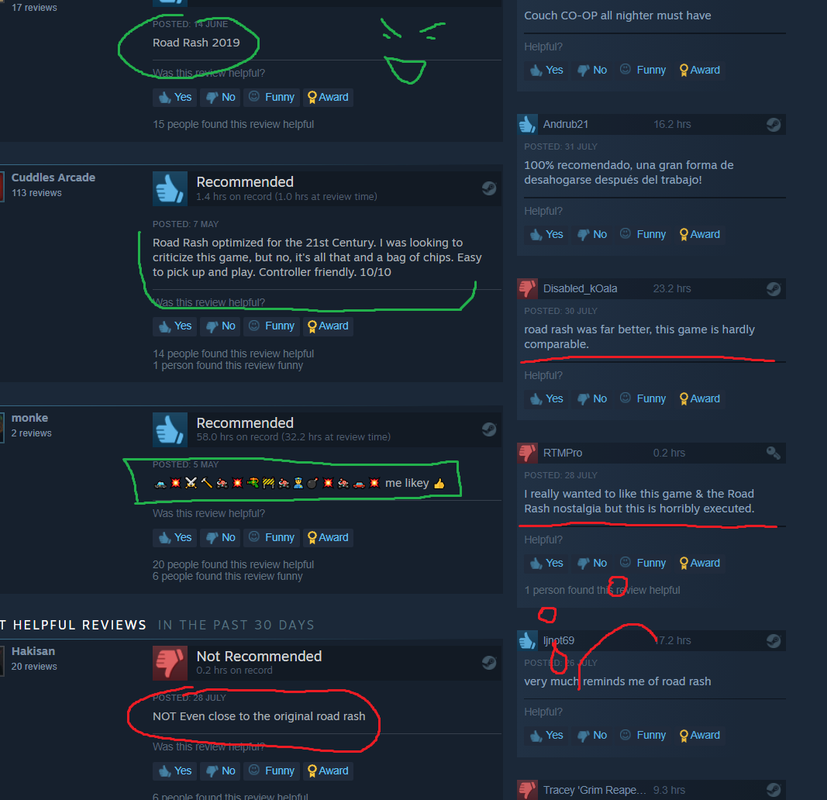Vote Yes on Disabled_kOala's review
The height and width of the screenshot is (800, 827).
(546, 399)
